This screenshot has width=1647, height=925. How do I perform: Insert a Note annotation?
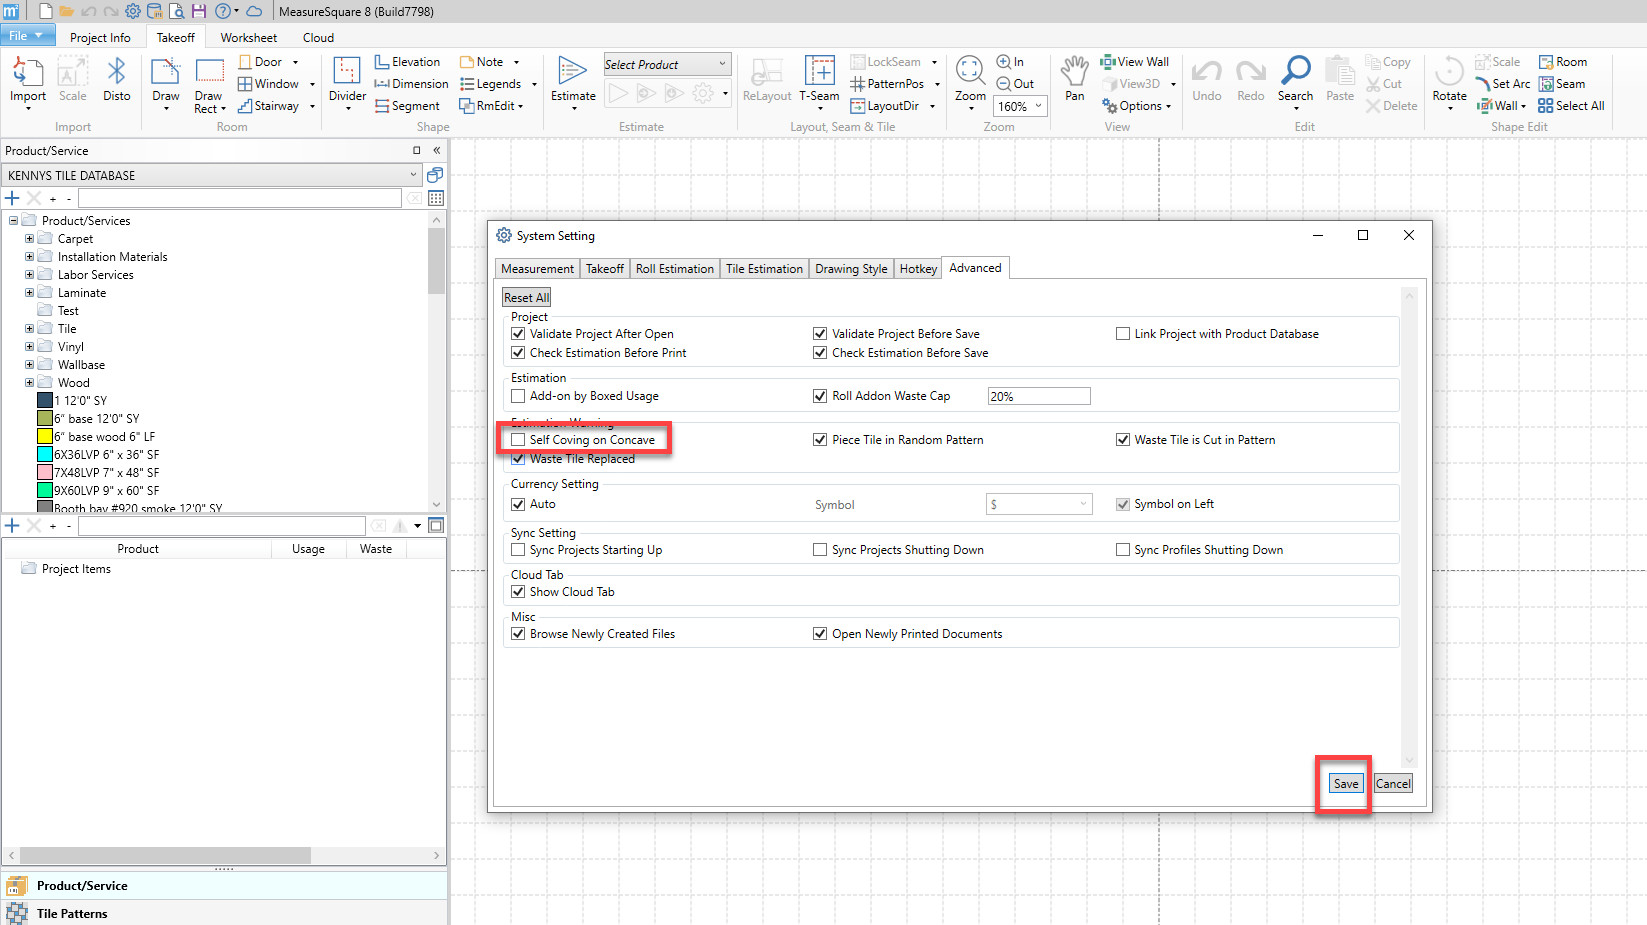tap(482, 62)
